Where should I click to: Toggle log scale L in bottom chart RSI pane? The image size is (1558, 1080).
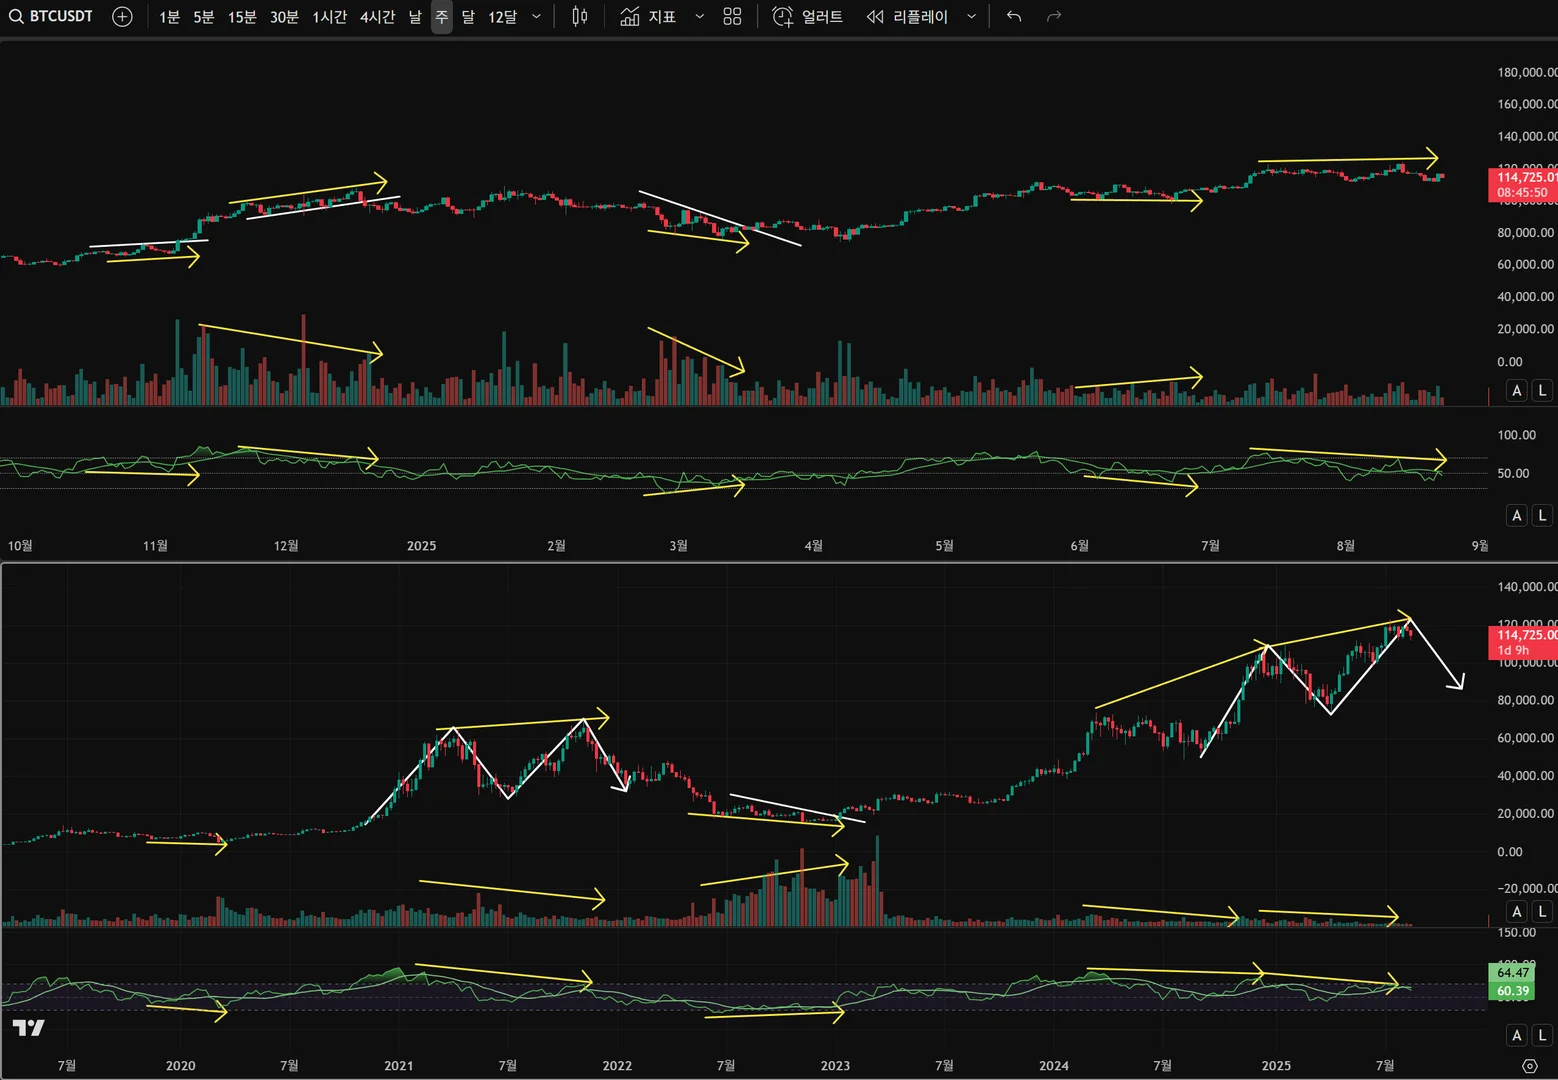click(1542, 1036)
